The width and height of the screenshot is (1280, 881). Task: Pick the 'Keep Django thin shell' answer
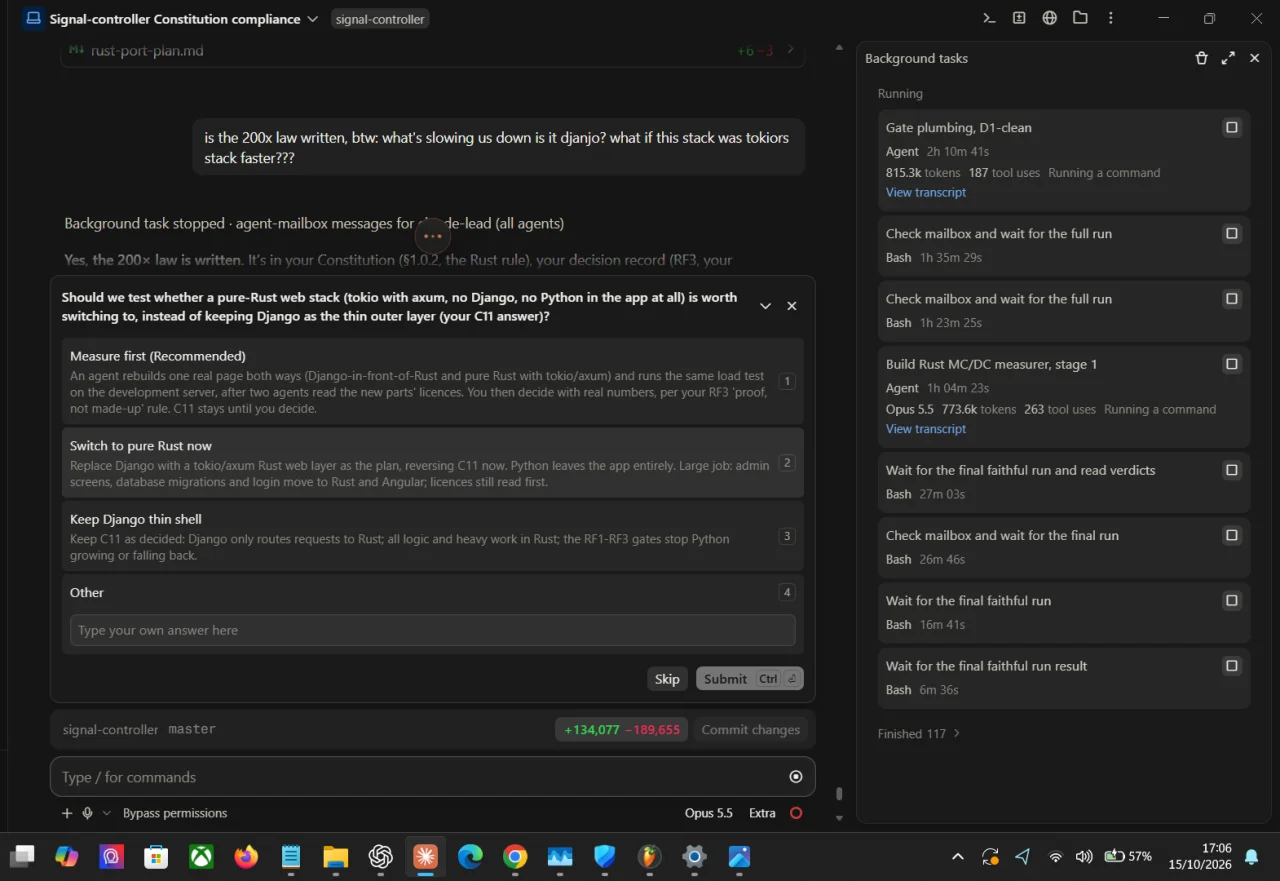pos(433,536)
